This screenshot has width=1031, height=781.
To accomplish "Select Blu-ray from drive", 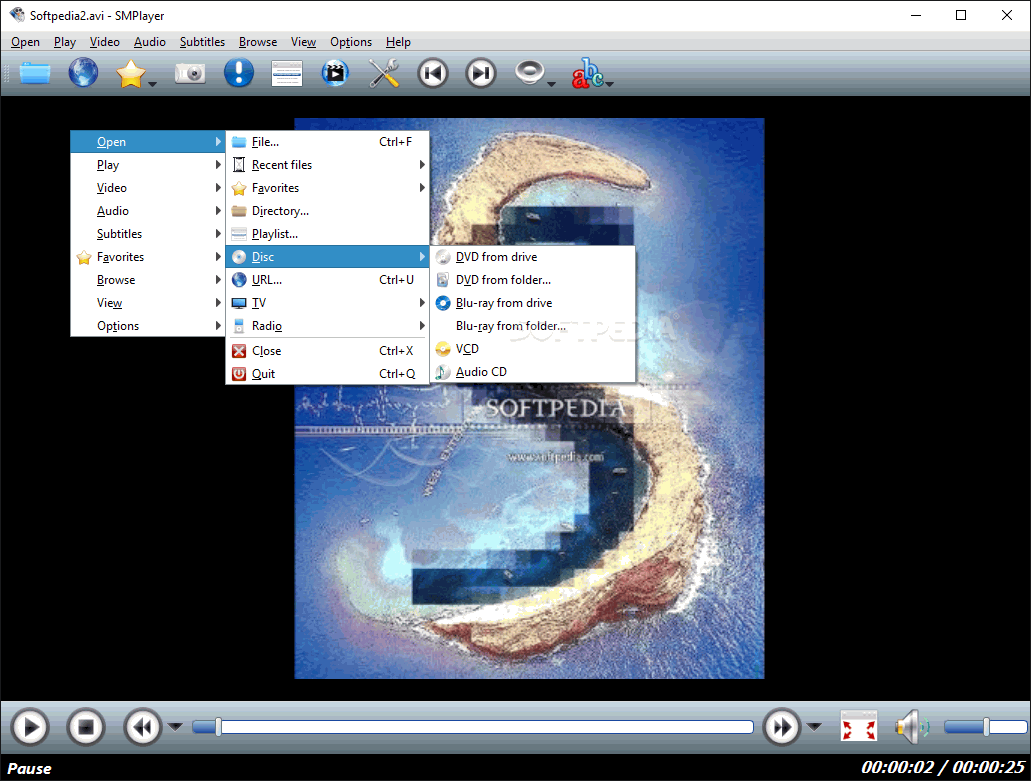I will tap(533, 303).
